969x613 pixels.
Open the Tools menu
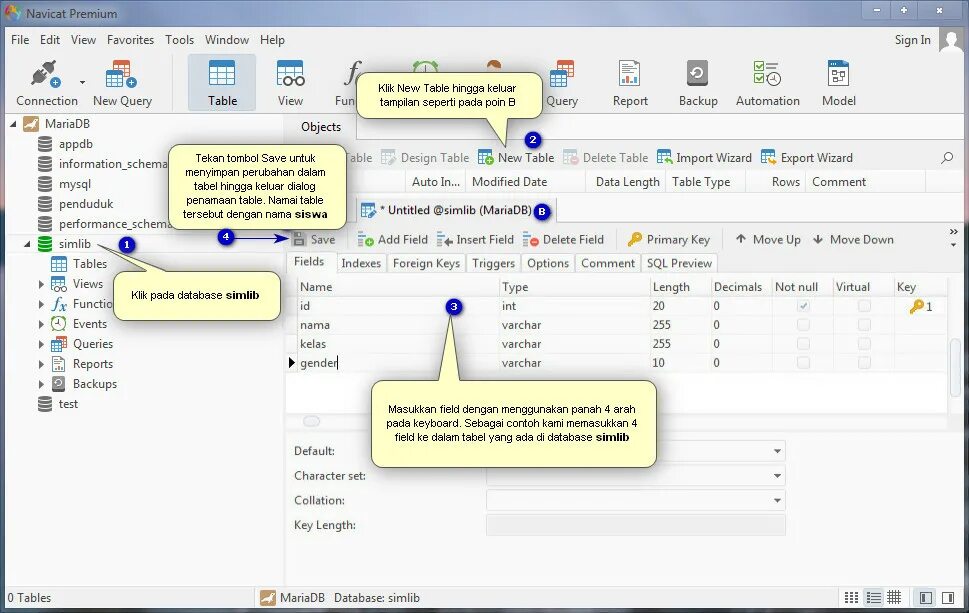coord(179,40)
